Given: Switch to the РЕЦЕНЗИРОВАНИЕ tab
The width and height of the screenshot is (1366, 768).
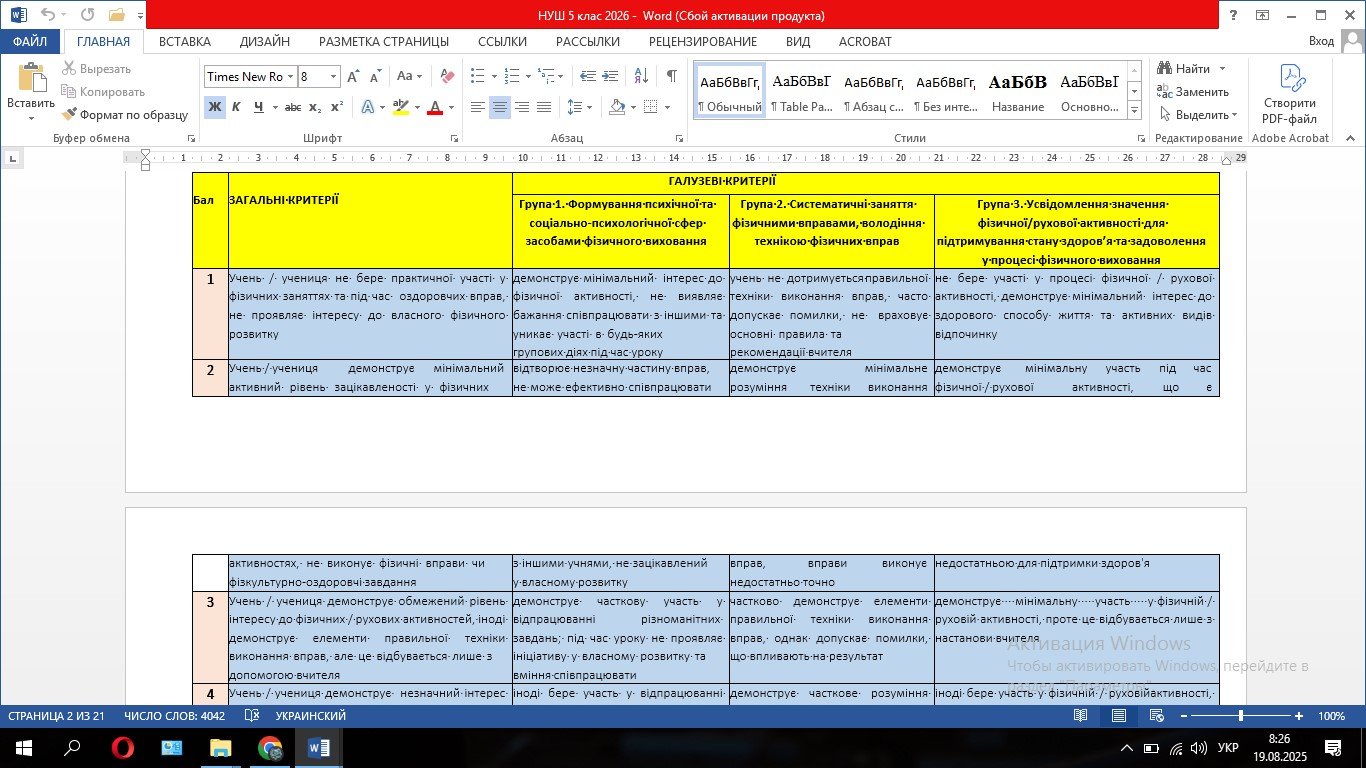Looking at the screenshot, I should click(702, 41).
